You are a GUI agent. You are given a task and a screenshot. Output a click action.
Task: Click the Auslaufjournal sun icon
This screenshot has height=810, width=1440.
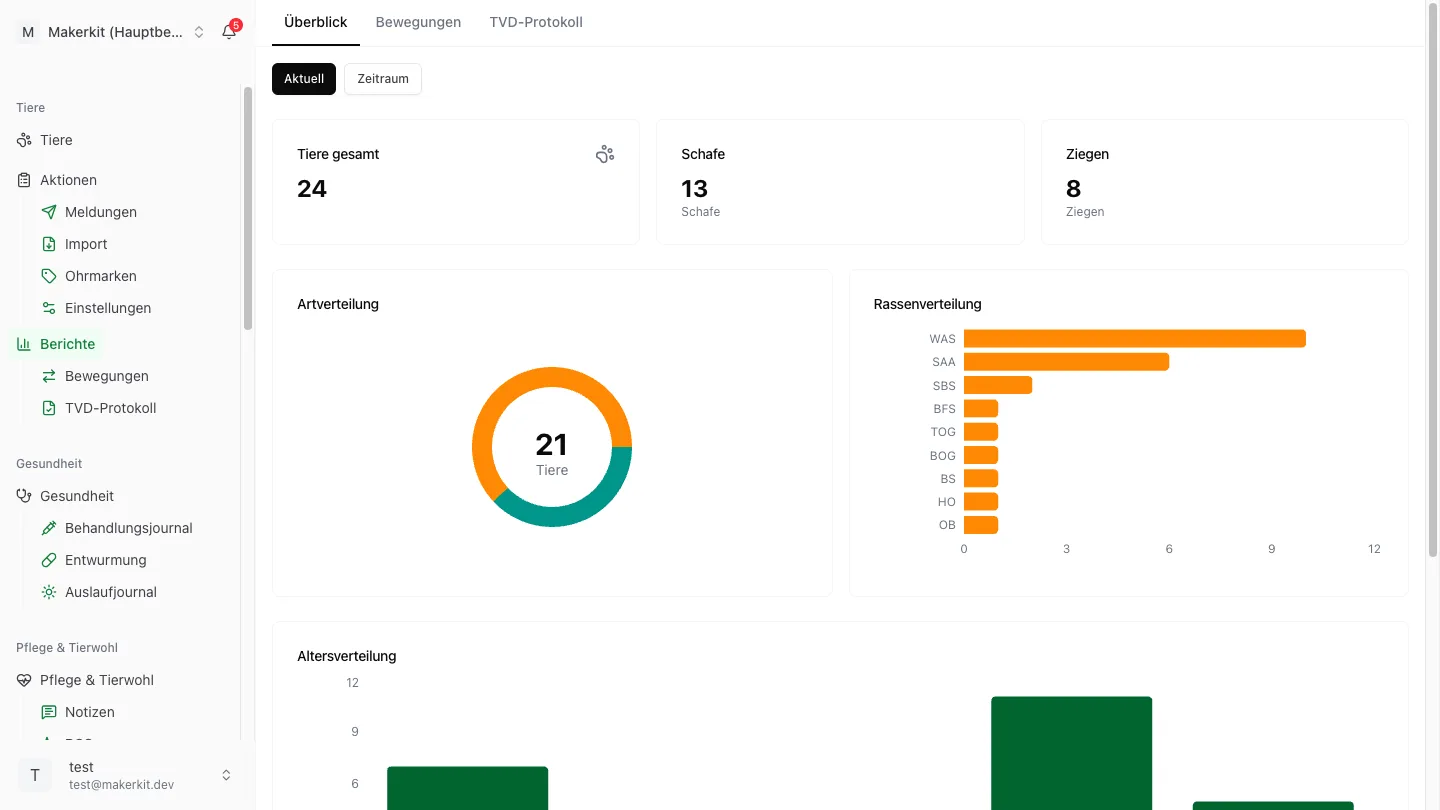tap(49, 592)
